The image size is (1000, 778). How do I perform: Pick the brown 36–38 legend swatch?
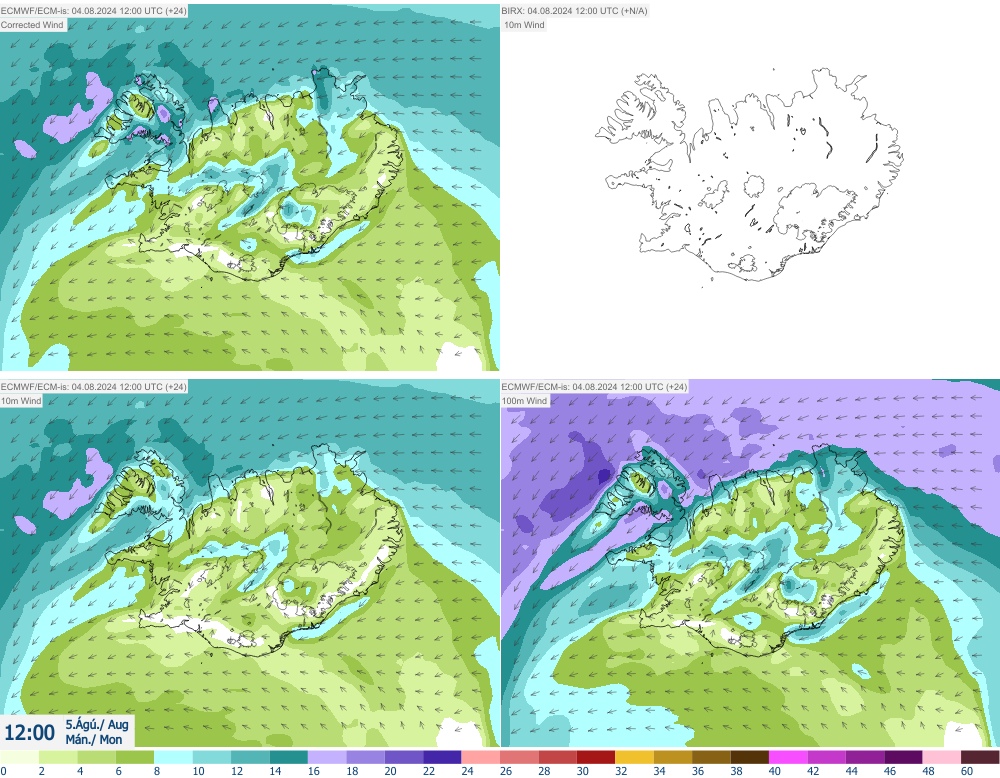[x=711, y=757]
